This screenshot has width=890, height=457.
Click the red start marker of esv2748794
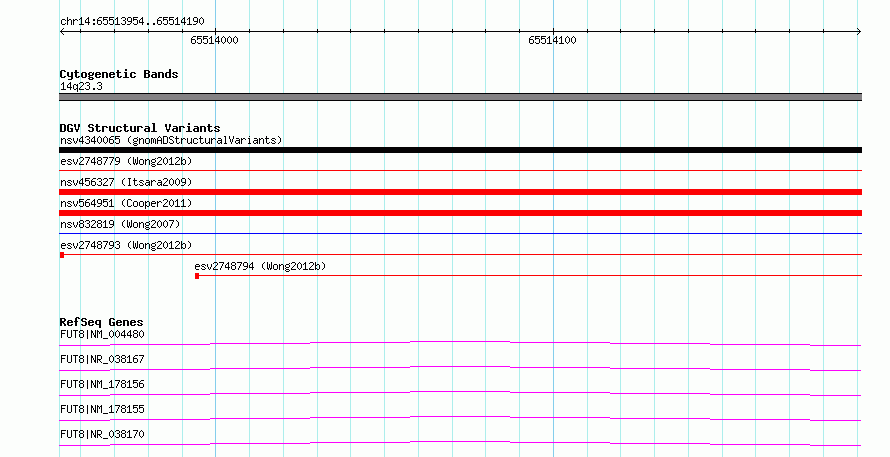tap(197, 276)
